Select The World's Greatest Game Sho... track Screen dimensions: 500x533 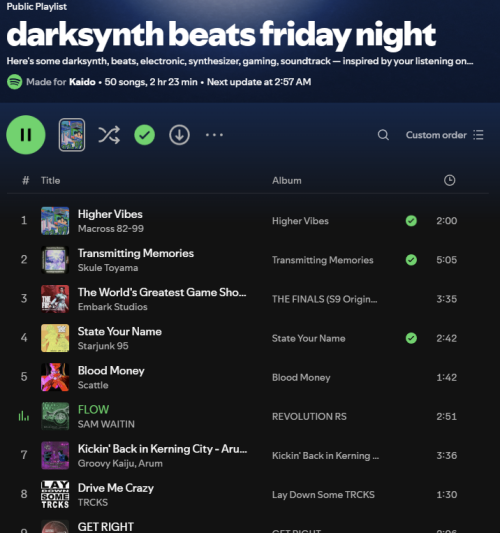(162, 292)
